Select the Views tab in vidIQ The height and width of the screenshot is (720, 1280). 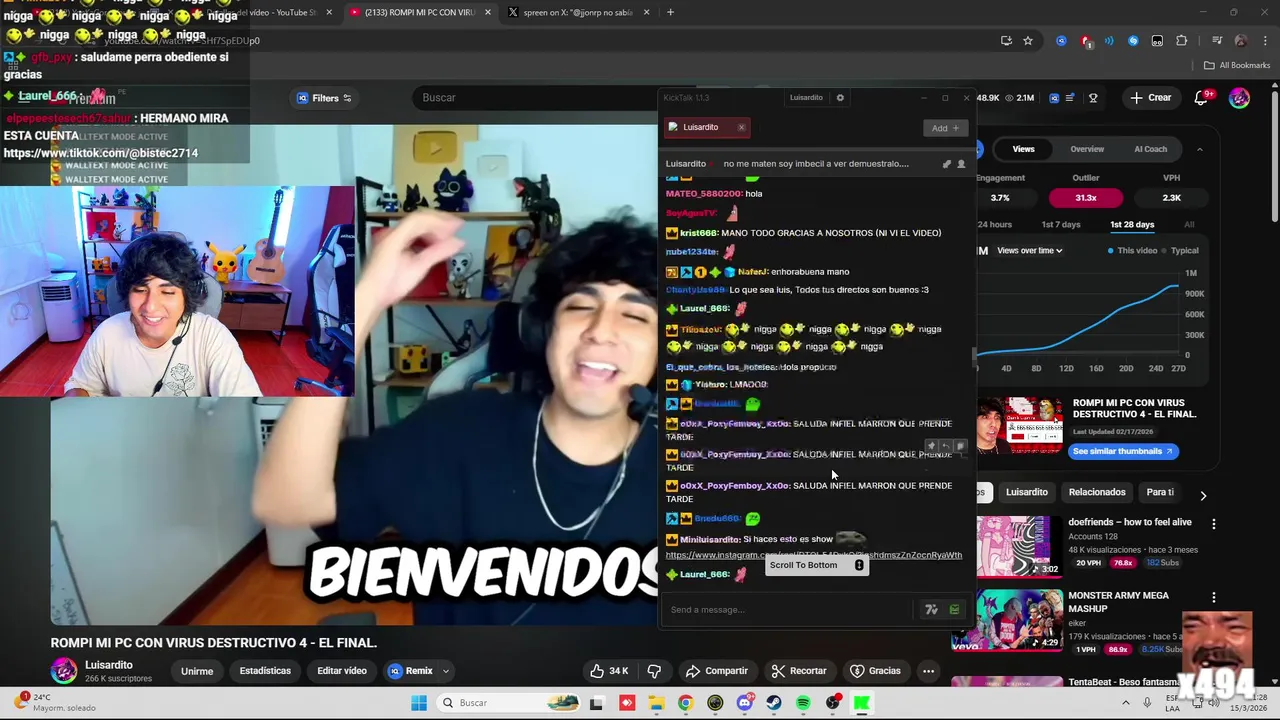[1023, 149]
